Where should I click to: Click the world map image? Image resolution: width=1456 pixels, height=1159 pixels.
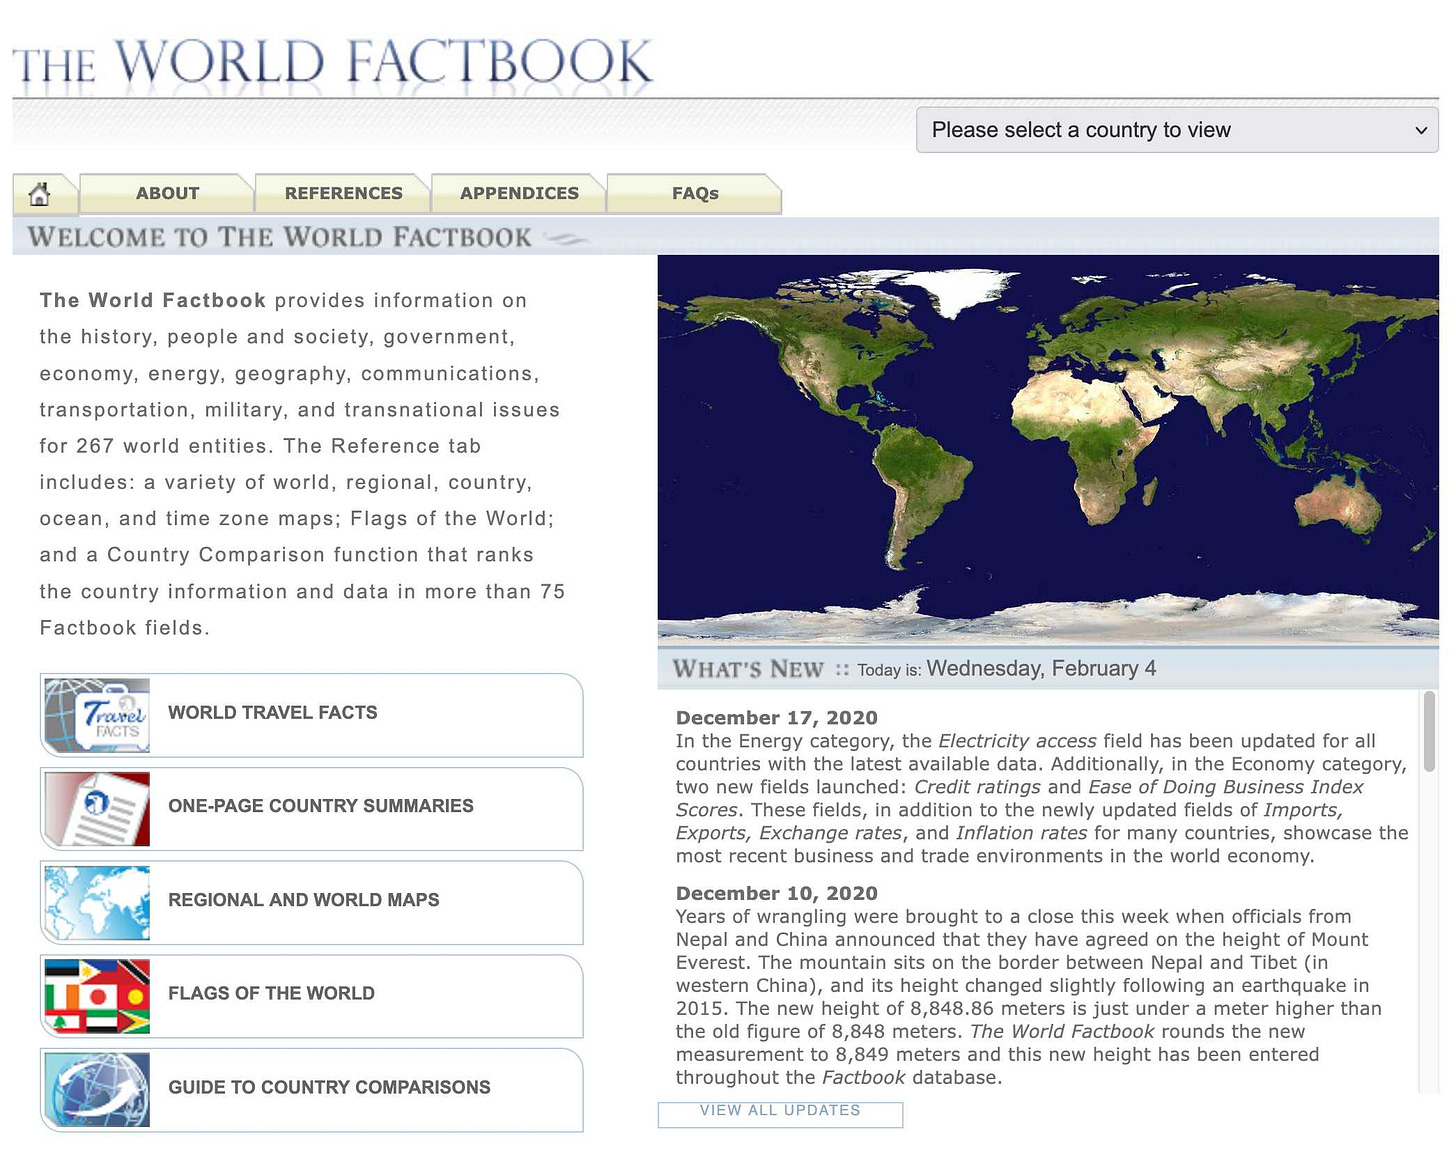[x=1048, y=448]
